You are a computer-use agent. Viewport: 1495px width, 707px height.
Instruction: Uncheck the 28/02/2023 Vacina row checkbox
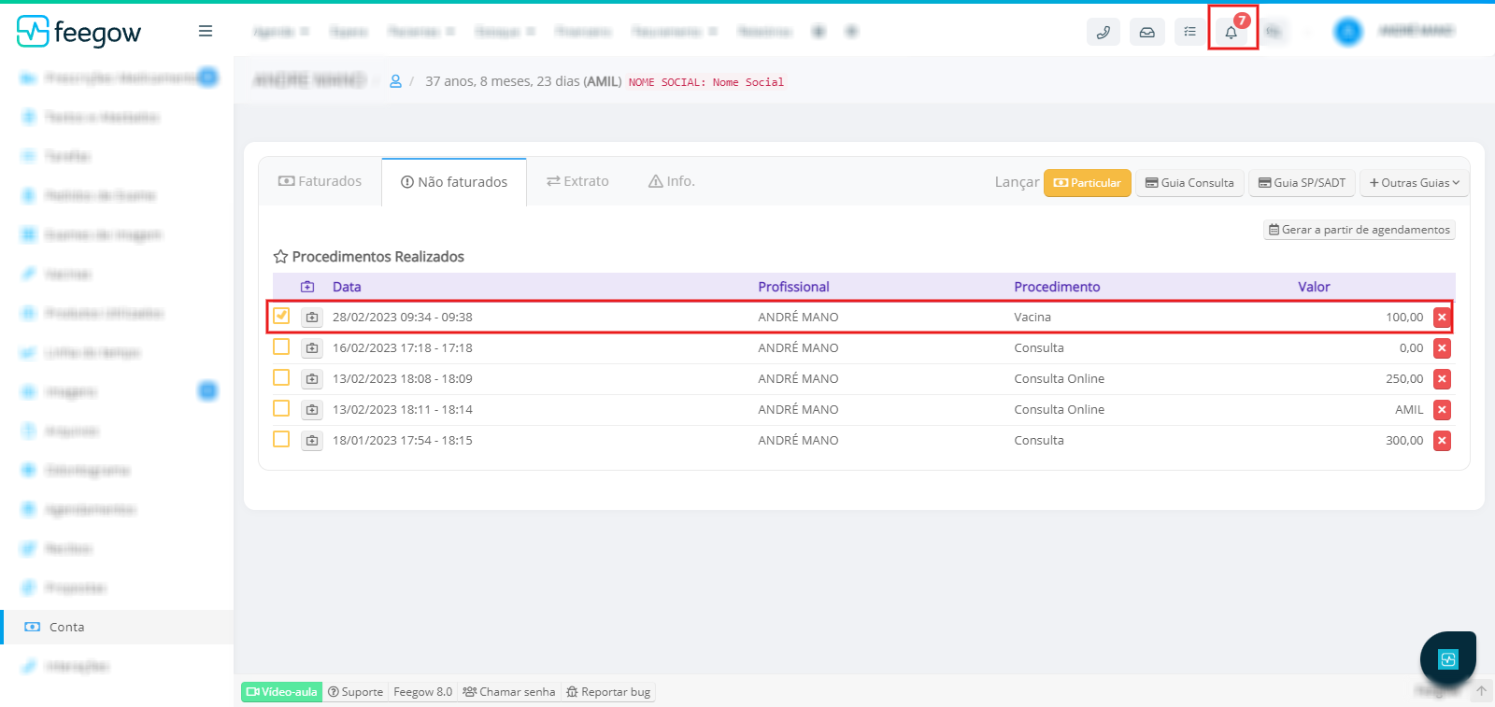pos(281,316)
